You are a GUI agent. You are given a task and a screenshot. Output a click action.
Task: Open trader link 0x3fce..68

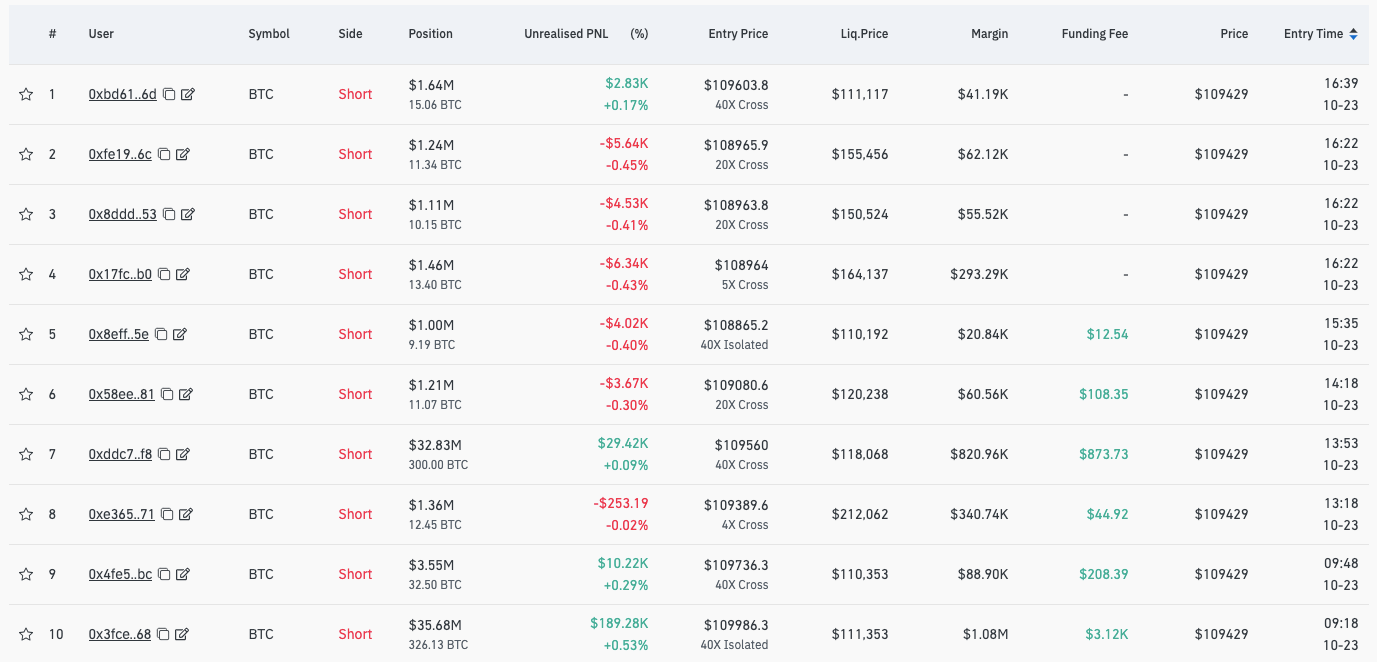119,635
